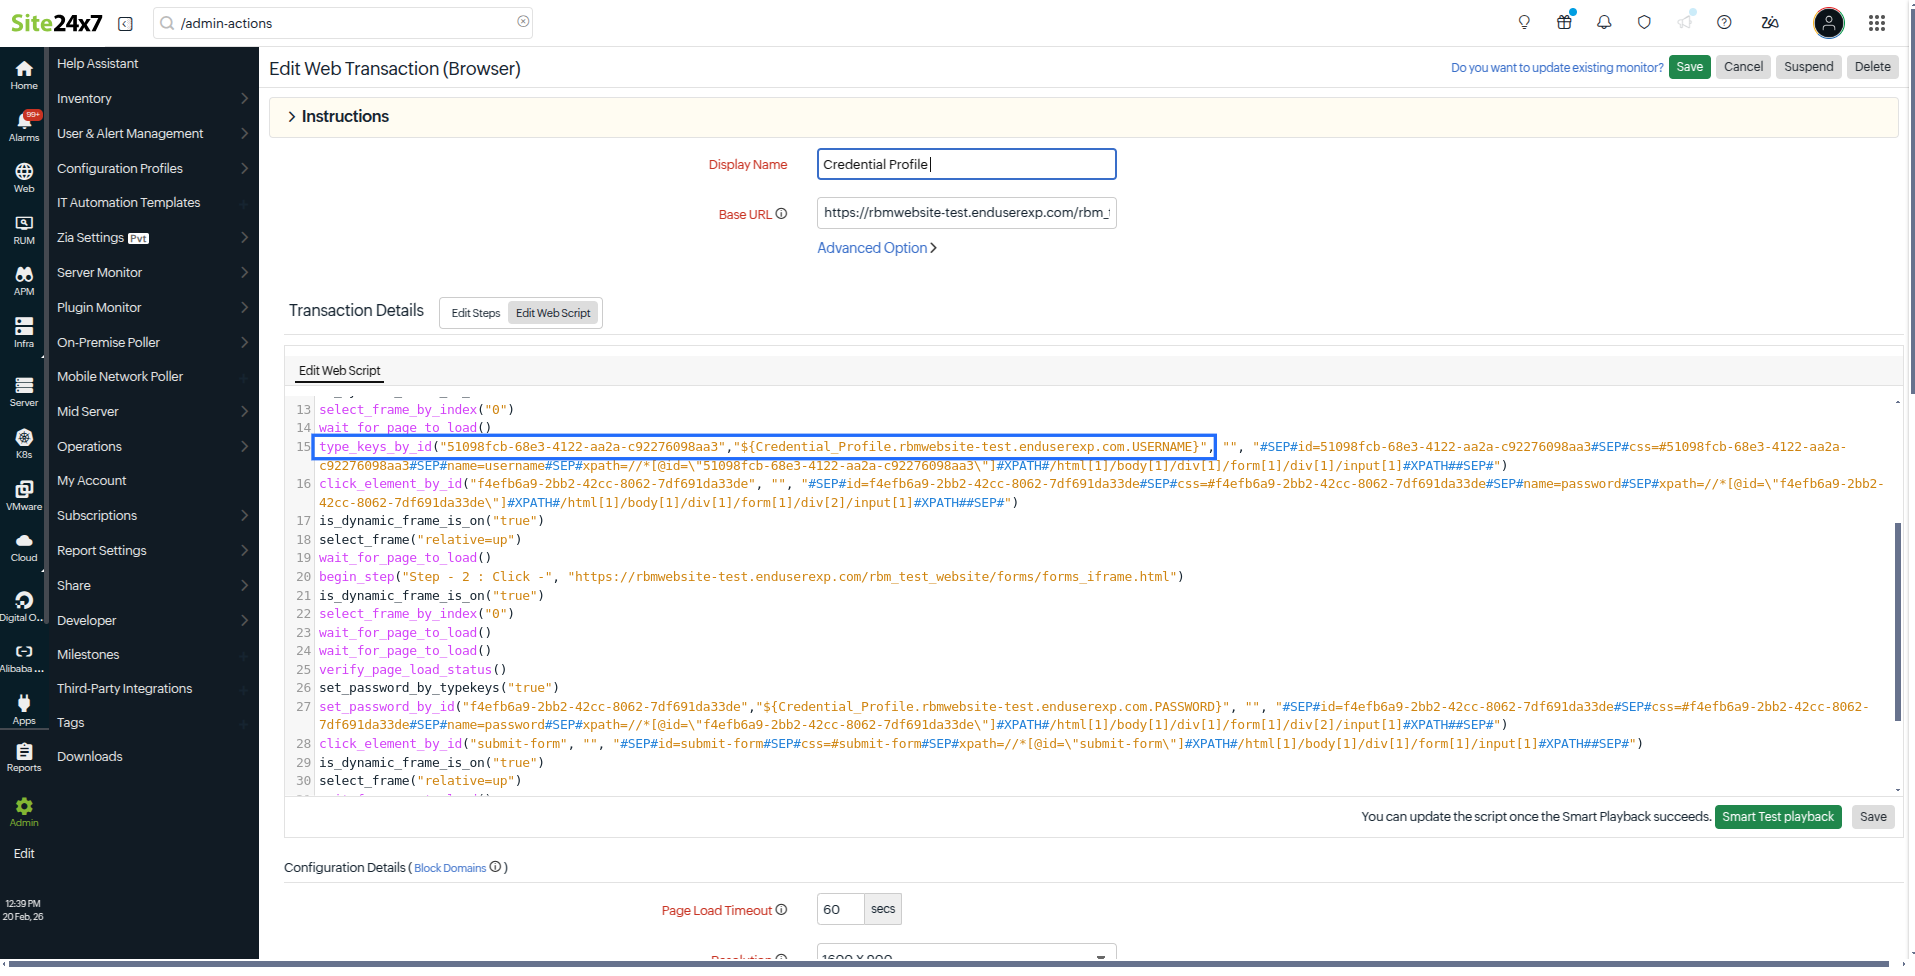Open the Zia assistant icon in the header

(x=1770, y=21)
